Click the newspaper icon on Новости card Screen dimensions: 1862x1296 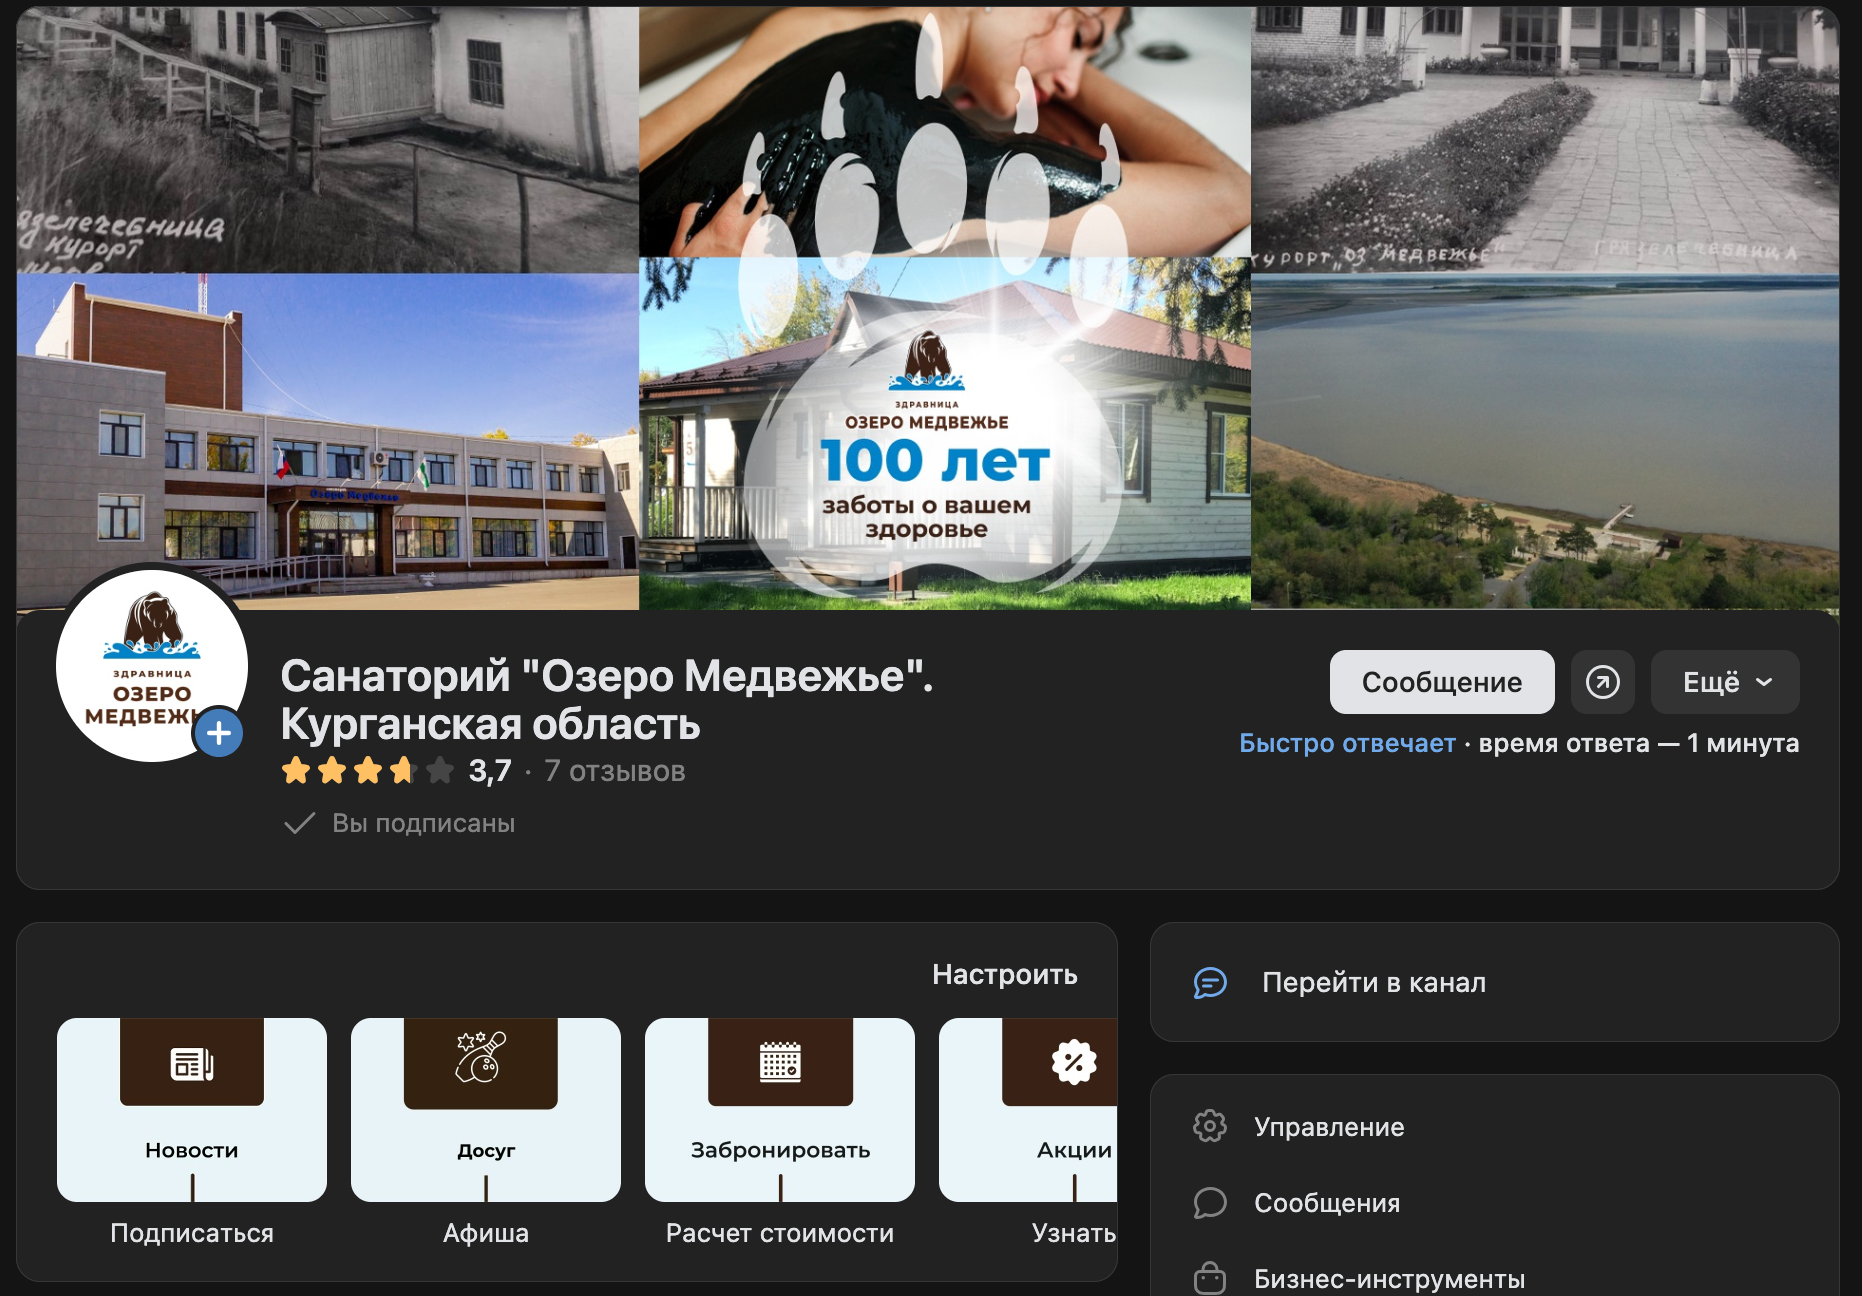192,1064
